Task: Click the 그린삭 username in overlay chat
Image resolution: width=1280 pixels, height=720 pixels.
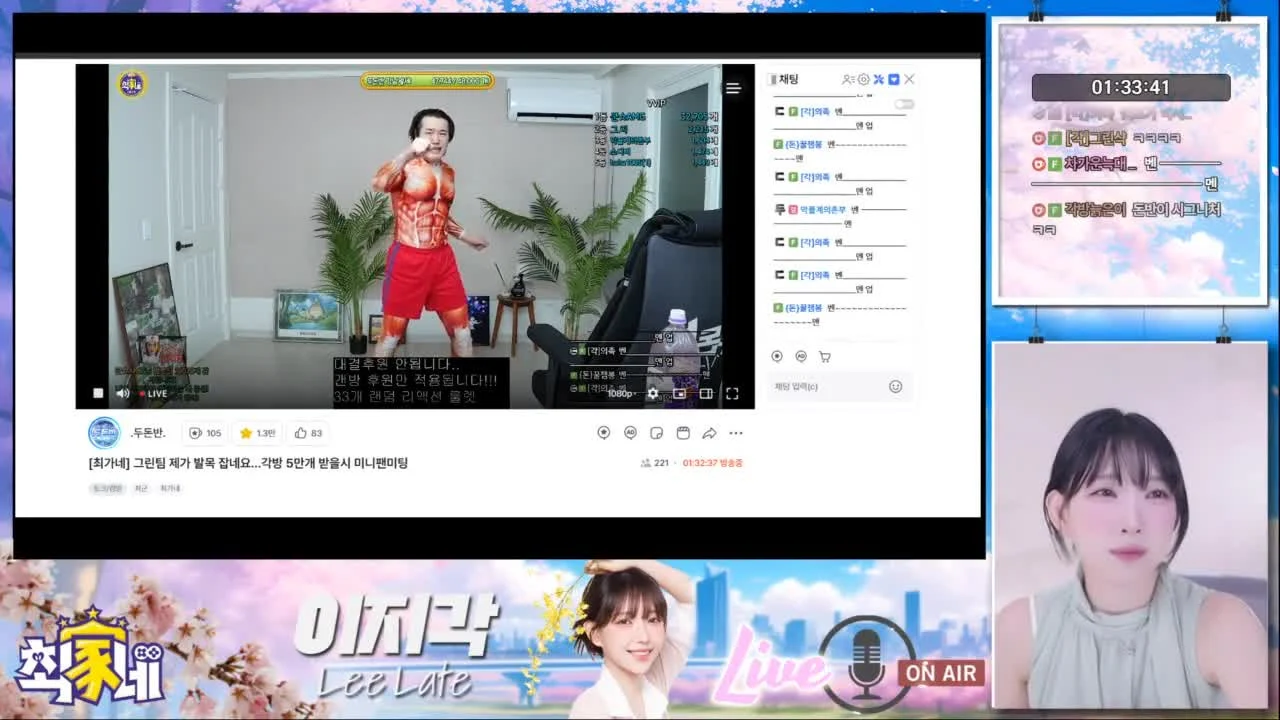Action: (x=1095, y=137)
